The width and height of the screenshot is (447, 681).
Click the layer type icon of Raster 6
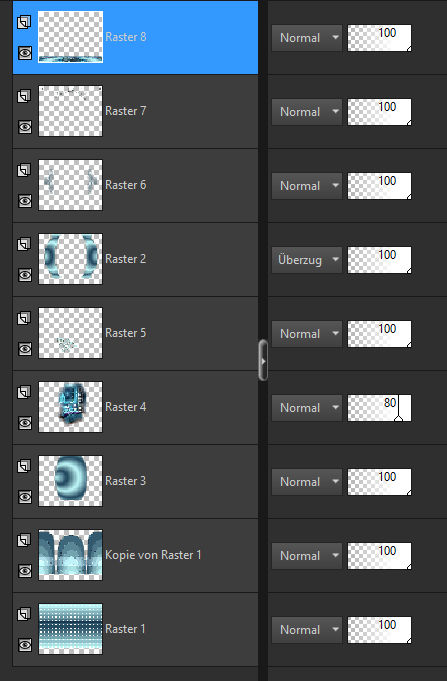click(24, 170)
